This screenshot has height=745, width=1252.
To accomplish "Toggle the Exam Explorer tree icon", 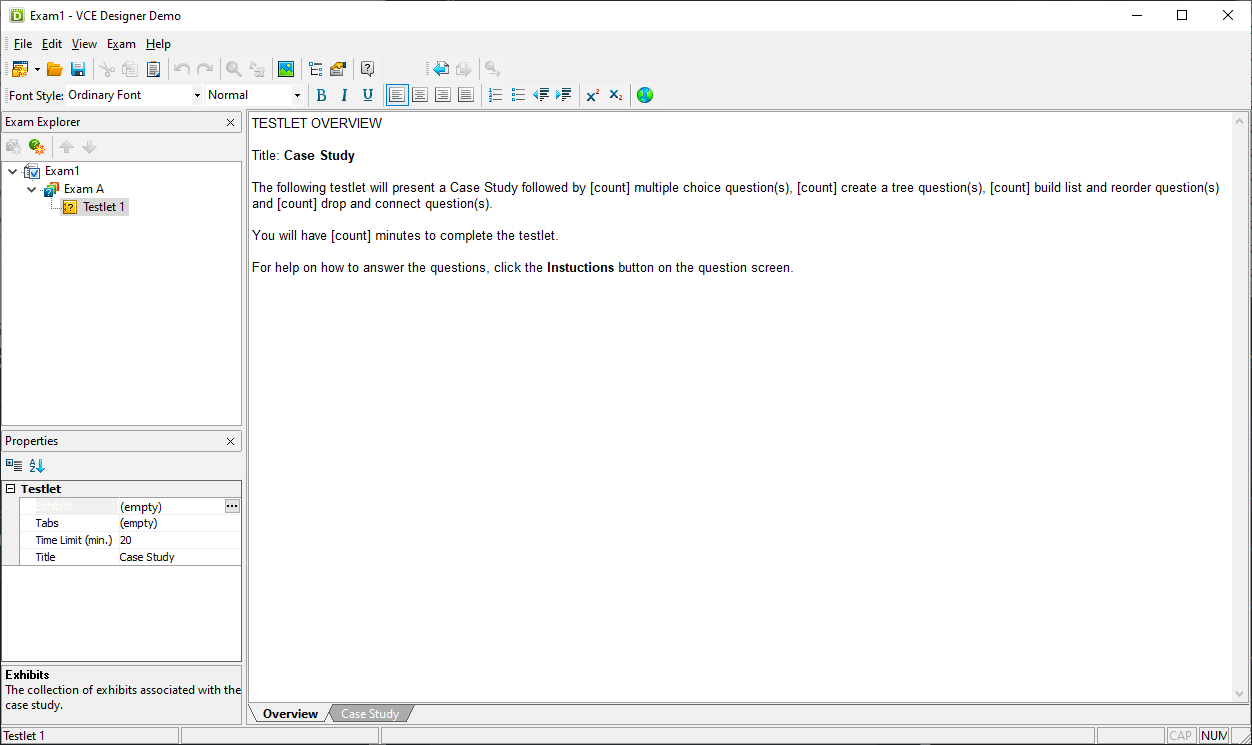I will tap(315, 69).
